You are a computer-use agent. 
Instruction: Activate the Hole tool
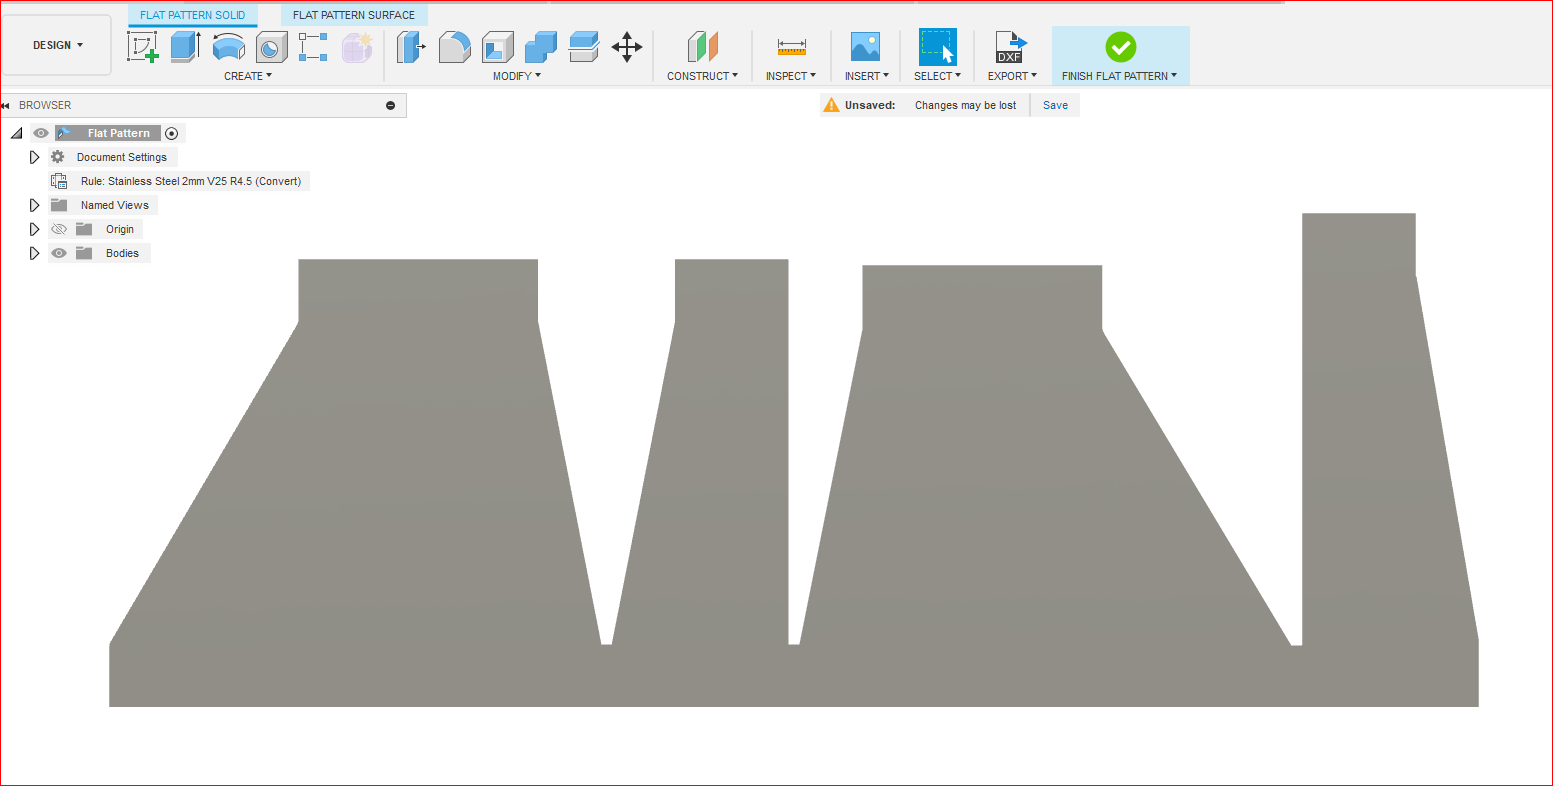click(270, 46)
